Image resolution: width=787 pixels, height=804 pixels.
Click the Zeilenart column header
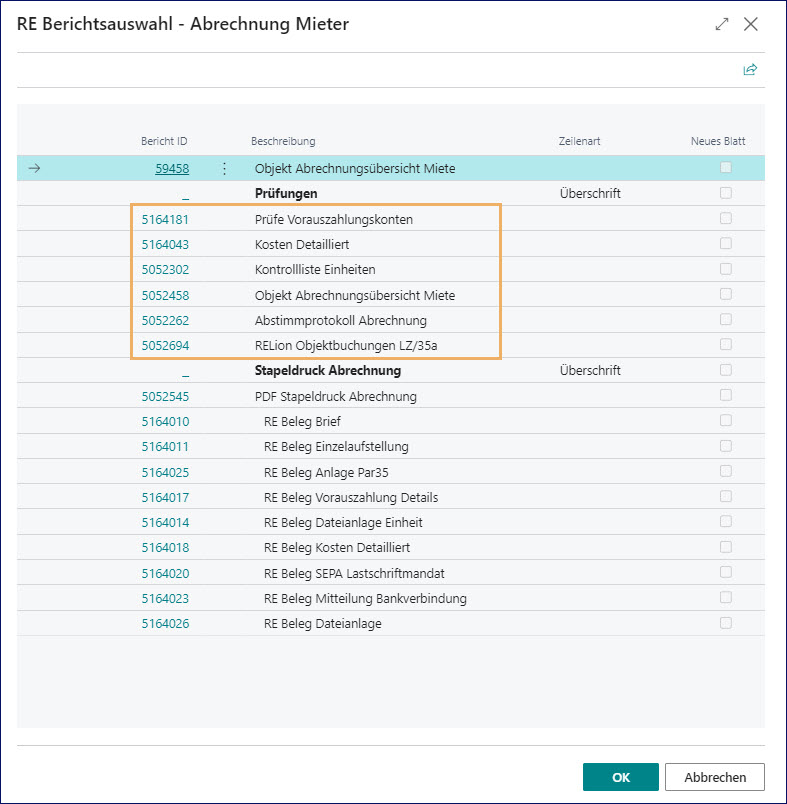pyautogui.click(x=579, y=141)
